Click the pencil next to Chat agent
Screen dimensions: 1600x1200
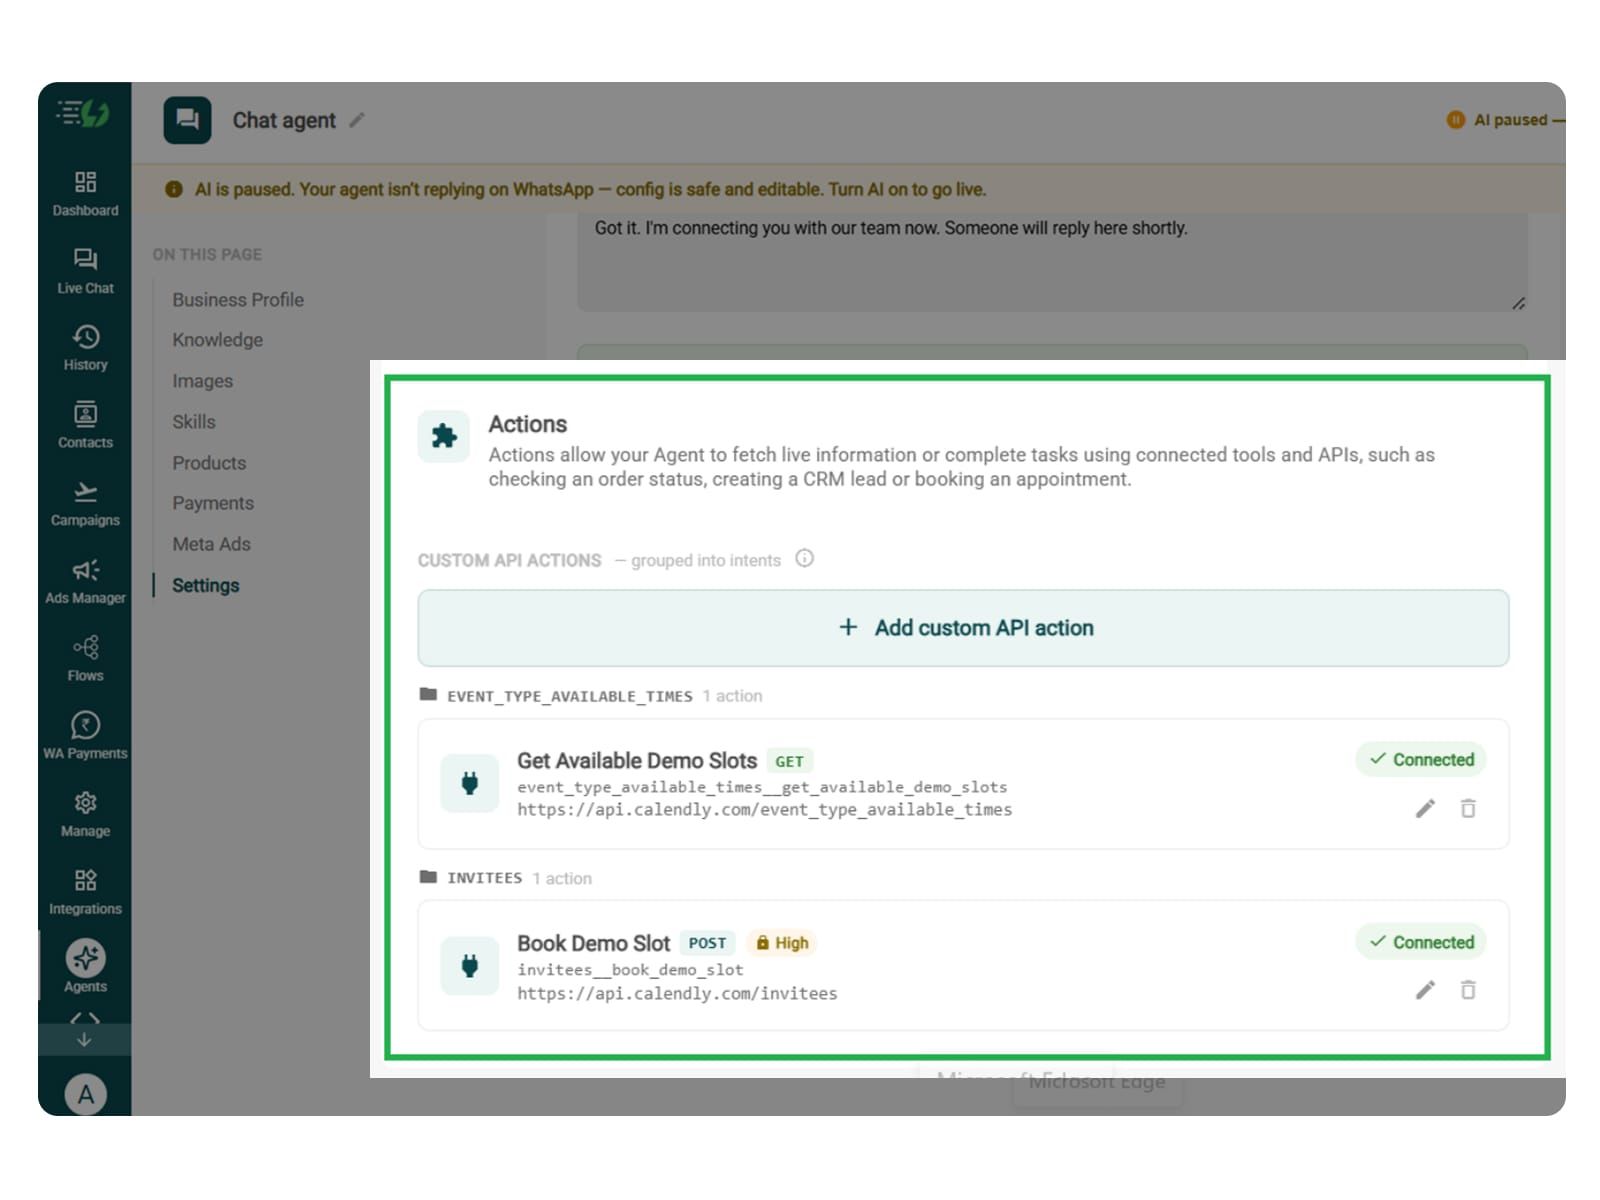click(x=357, y=120)
